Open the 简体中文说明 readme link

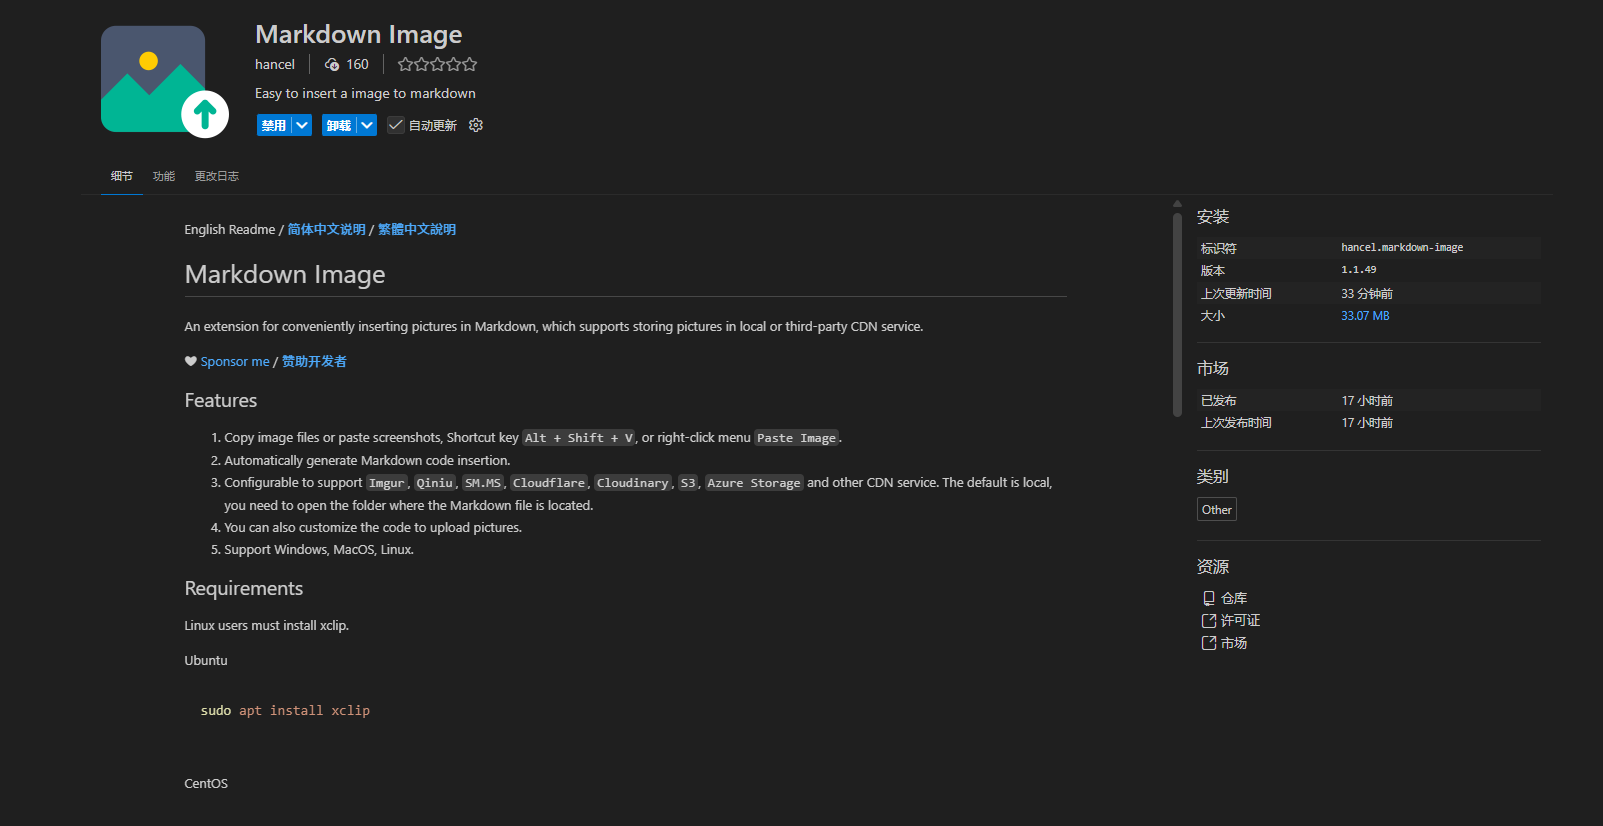(x=327, y=229)
